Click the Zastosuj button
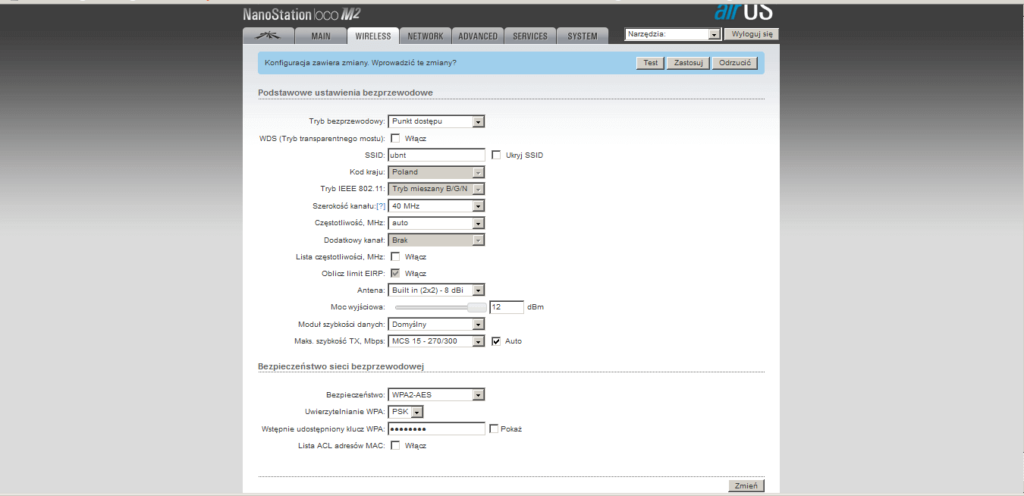Viewport: 1024px width, 496px height. click(685, 63)
